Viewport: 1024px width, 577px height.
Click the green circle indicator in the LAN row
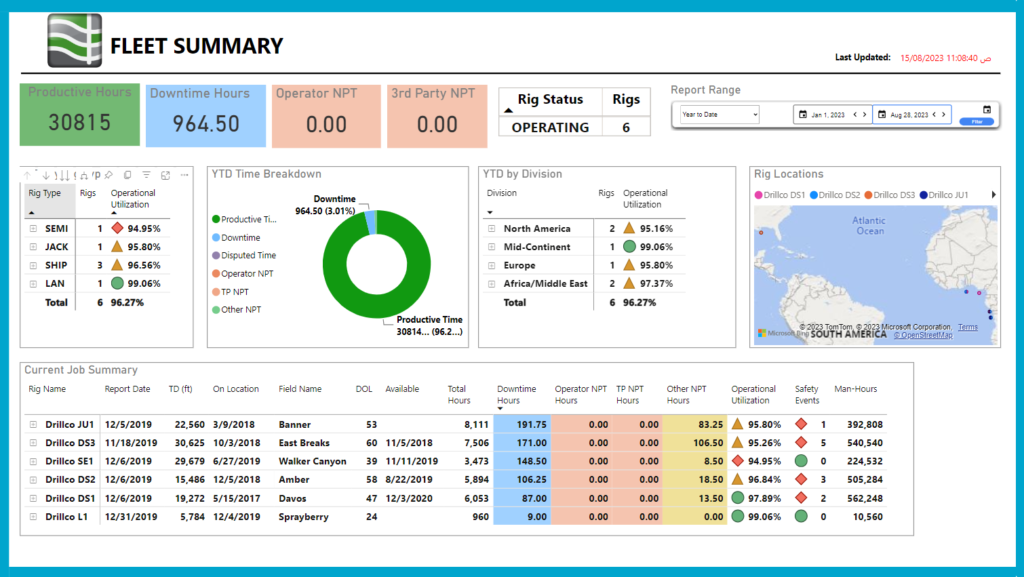click(117, 283)
